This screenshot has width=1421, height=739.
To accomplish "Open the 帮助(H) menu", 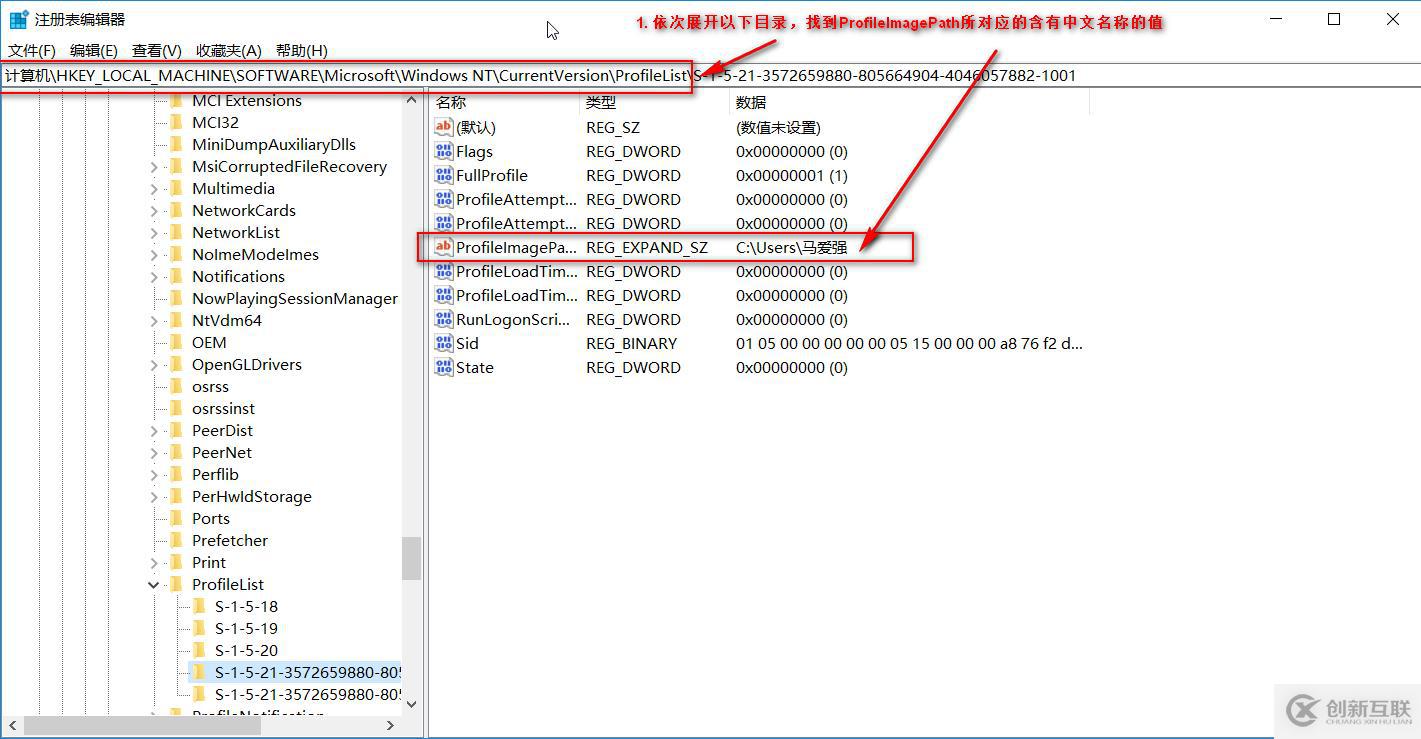I will click(302, 50).
